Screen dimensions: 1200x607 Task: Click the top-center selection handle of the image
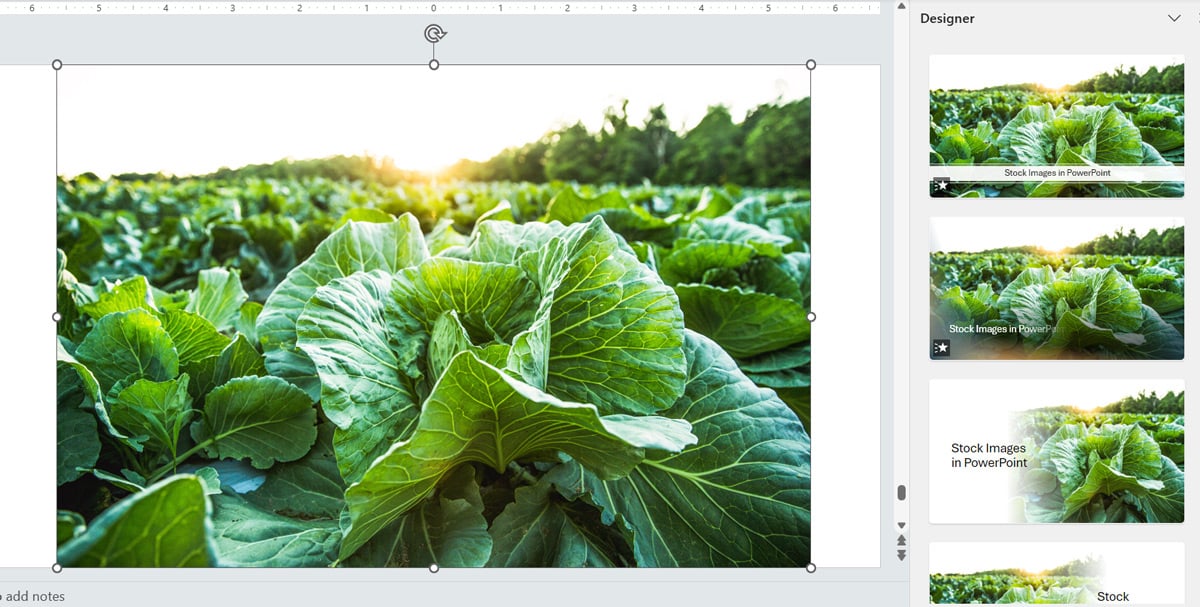433,63
